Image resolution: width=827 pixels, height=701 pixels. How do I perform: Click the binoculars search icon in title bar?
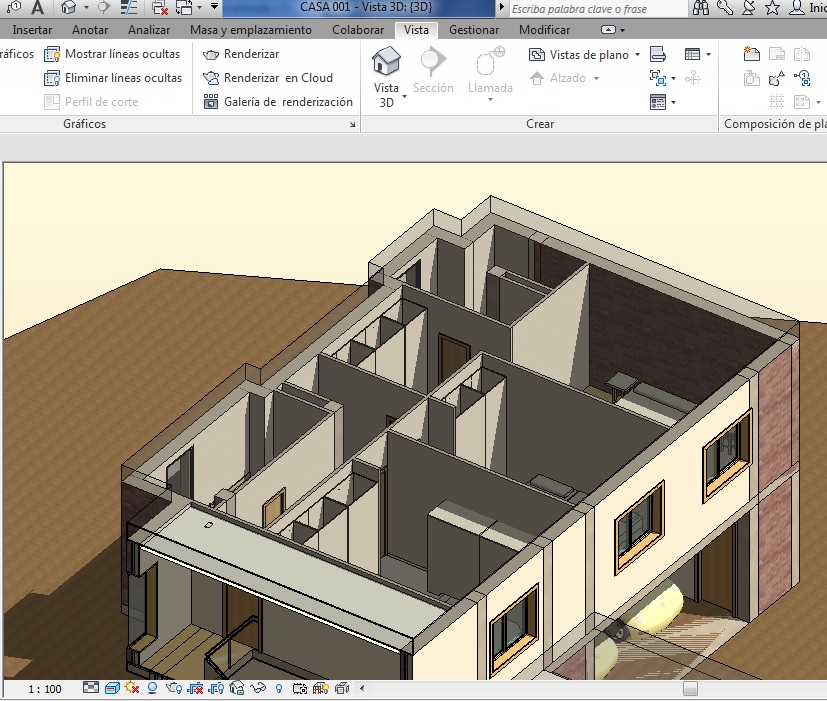coord(701,9)
